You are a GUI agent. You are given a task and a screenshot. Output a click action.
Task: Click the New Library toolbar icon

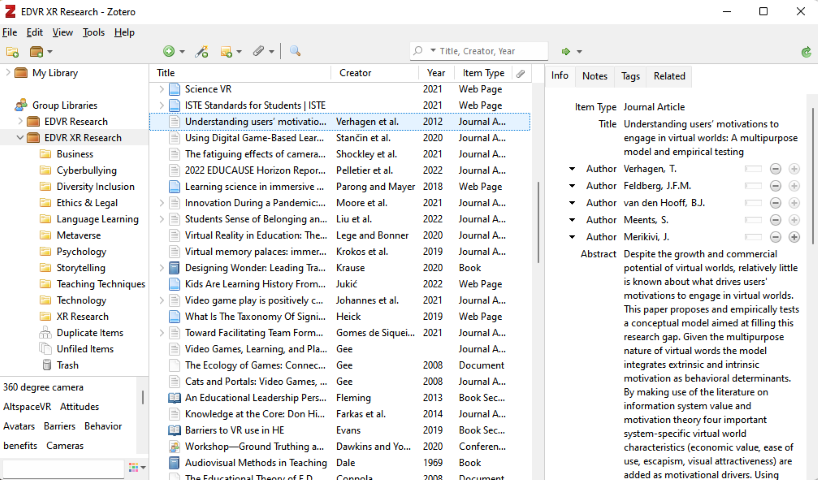pyautogui.click(x=37, y=52)
